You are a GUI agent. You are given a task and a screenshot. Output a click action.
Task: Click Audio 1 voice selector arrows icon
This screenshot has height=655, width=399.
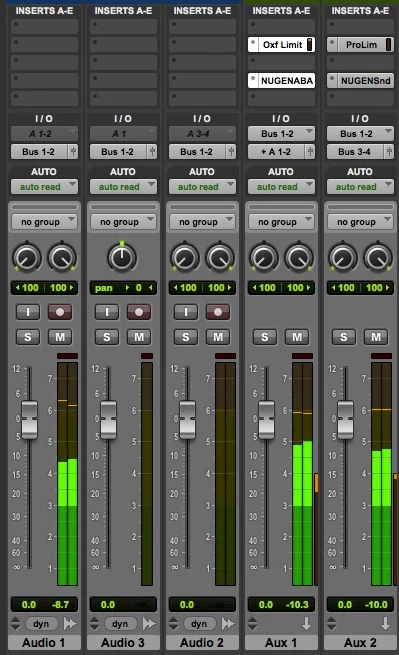pos(15,624)
